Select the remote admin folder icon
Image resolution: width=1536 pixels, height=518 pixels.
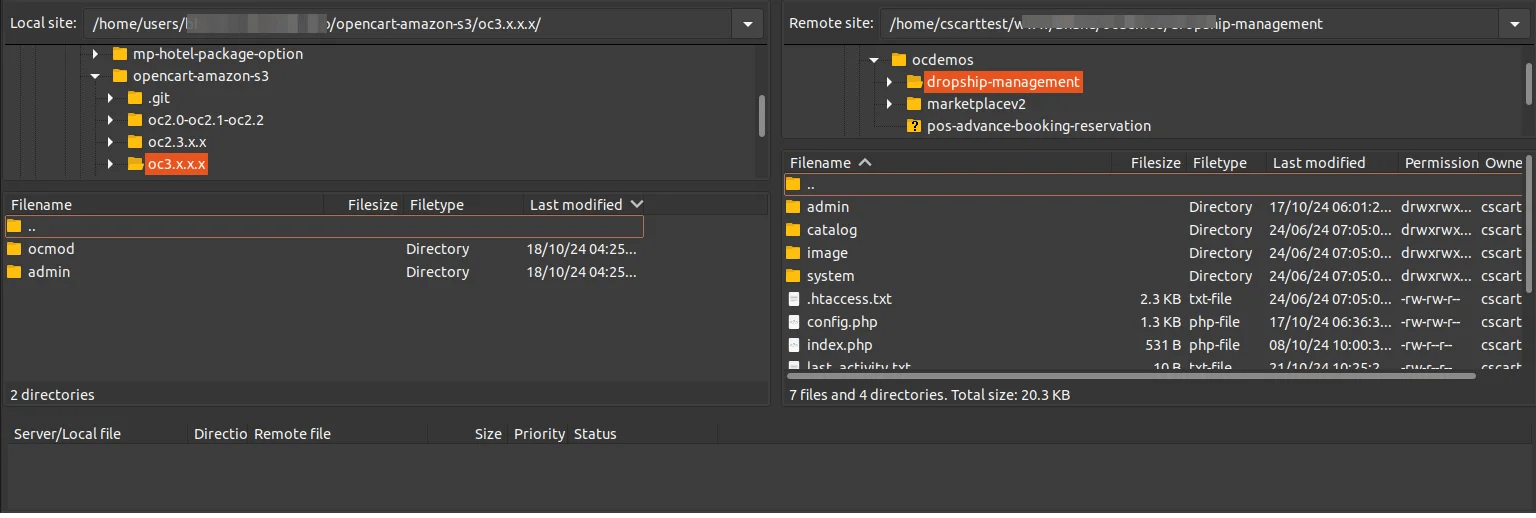[x=794, y=207]
